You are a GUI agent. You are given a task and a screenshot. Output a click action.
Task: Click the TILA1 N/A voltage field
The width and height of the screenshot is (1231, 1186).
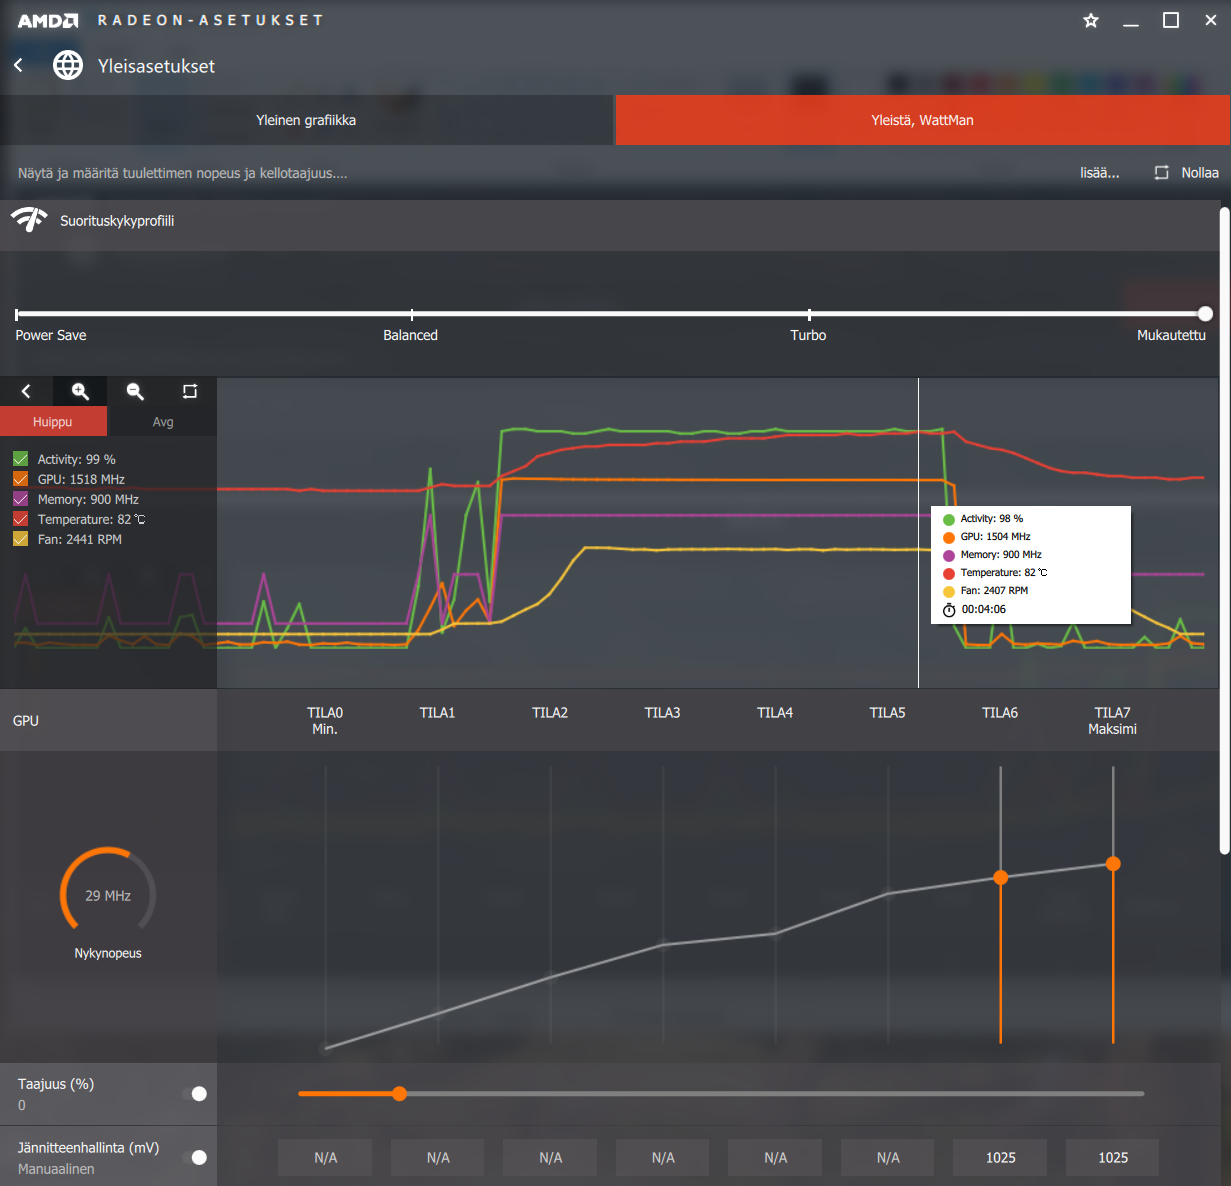click(x=438, y=1157)
